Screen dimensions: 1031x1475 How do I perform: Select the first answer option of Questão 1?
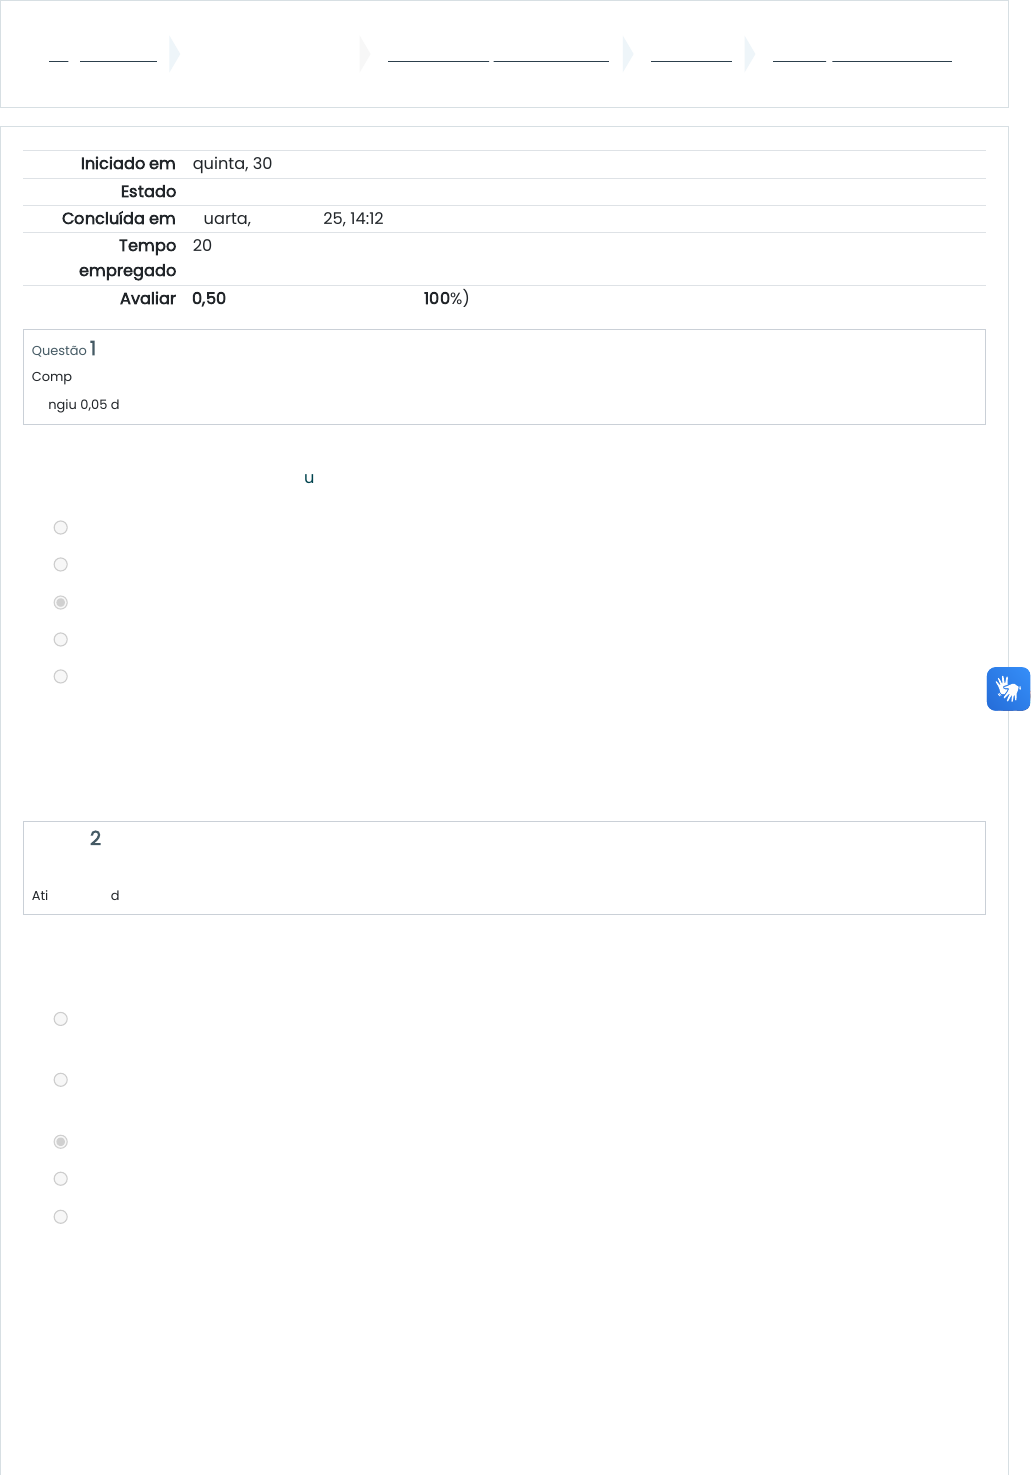61,528
